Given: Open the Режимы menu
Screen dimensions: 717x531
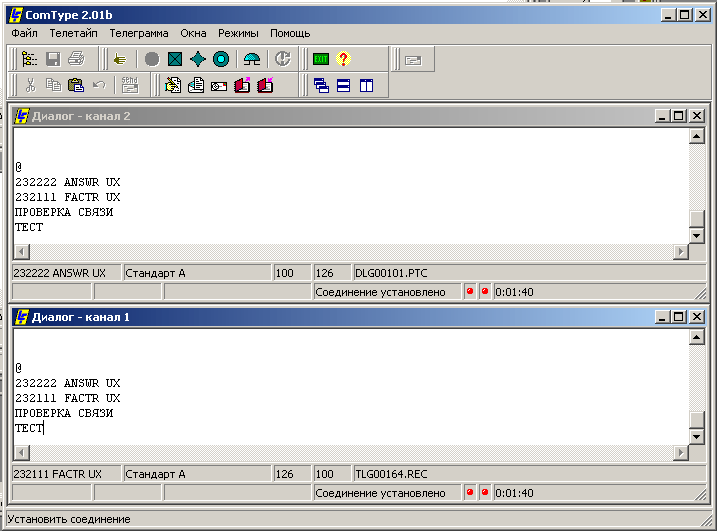Looking at the screenshot, I should click(x=238, y=33).
